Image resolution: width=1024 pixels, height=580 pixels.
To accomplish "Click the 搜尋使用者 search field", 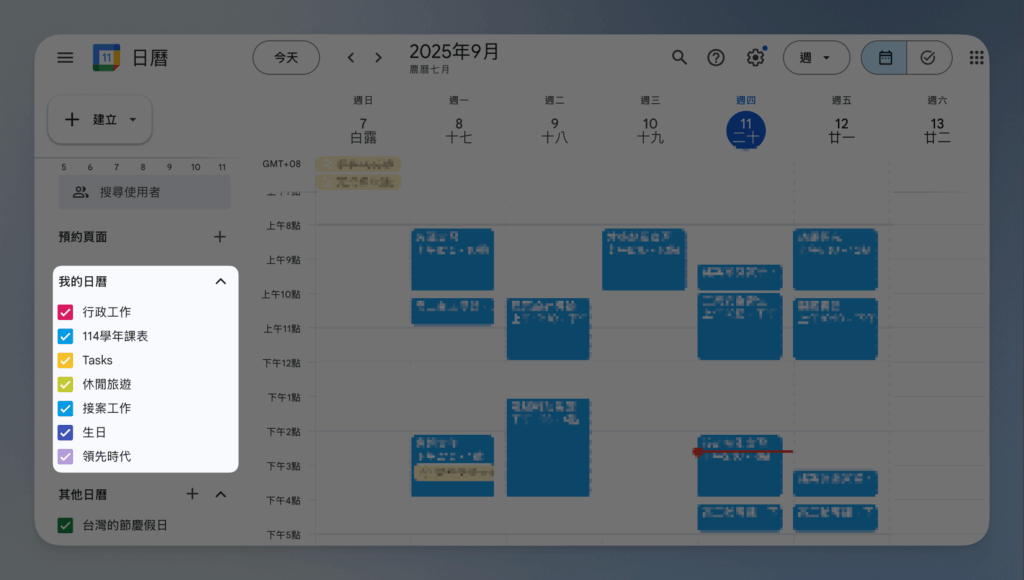I will click(x=144, y=192).
